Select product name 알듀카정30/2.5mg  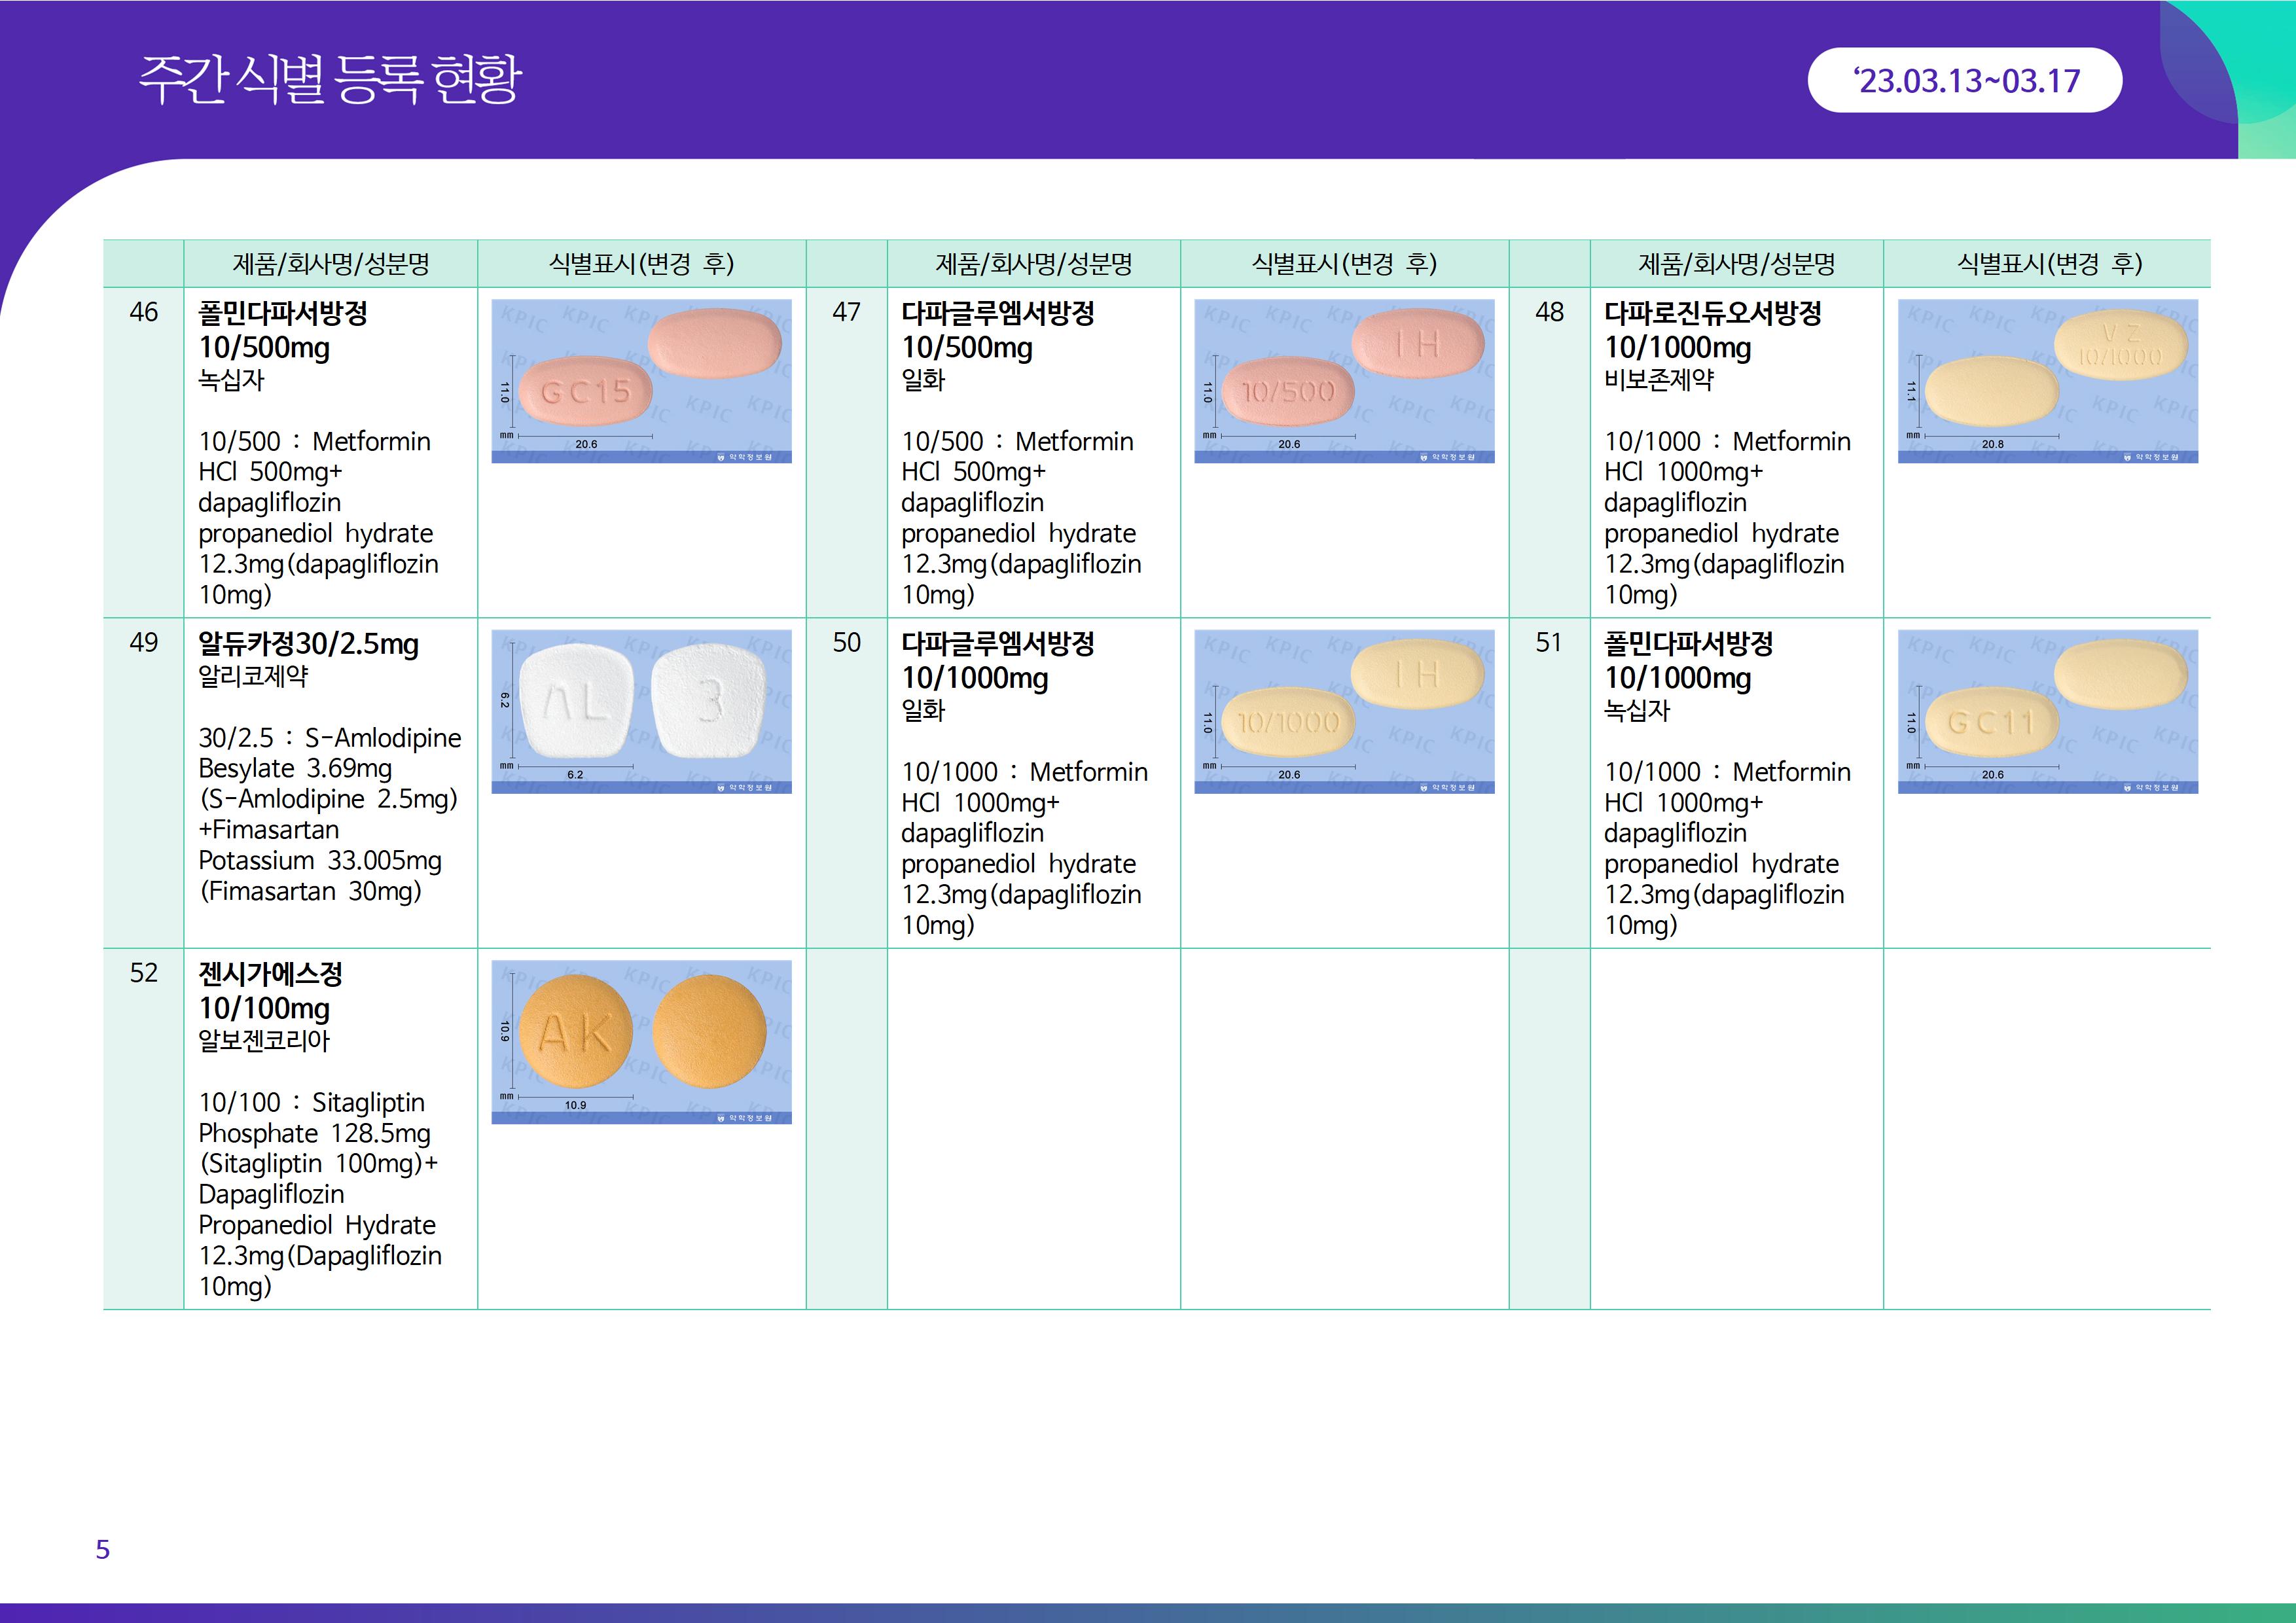(x=308, y=644)
